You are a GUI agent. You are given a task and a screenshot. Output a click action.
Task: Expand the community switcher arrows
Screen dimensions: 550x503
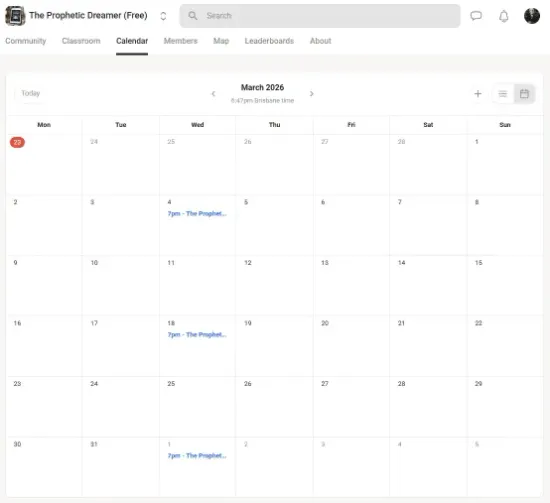tap(163, 16)
